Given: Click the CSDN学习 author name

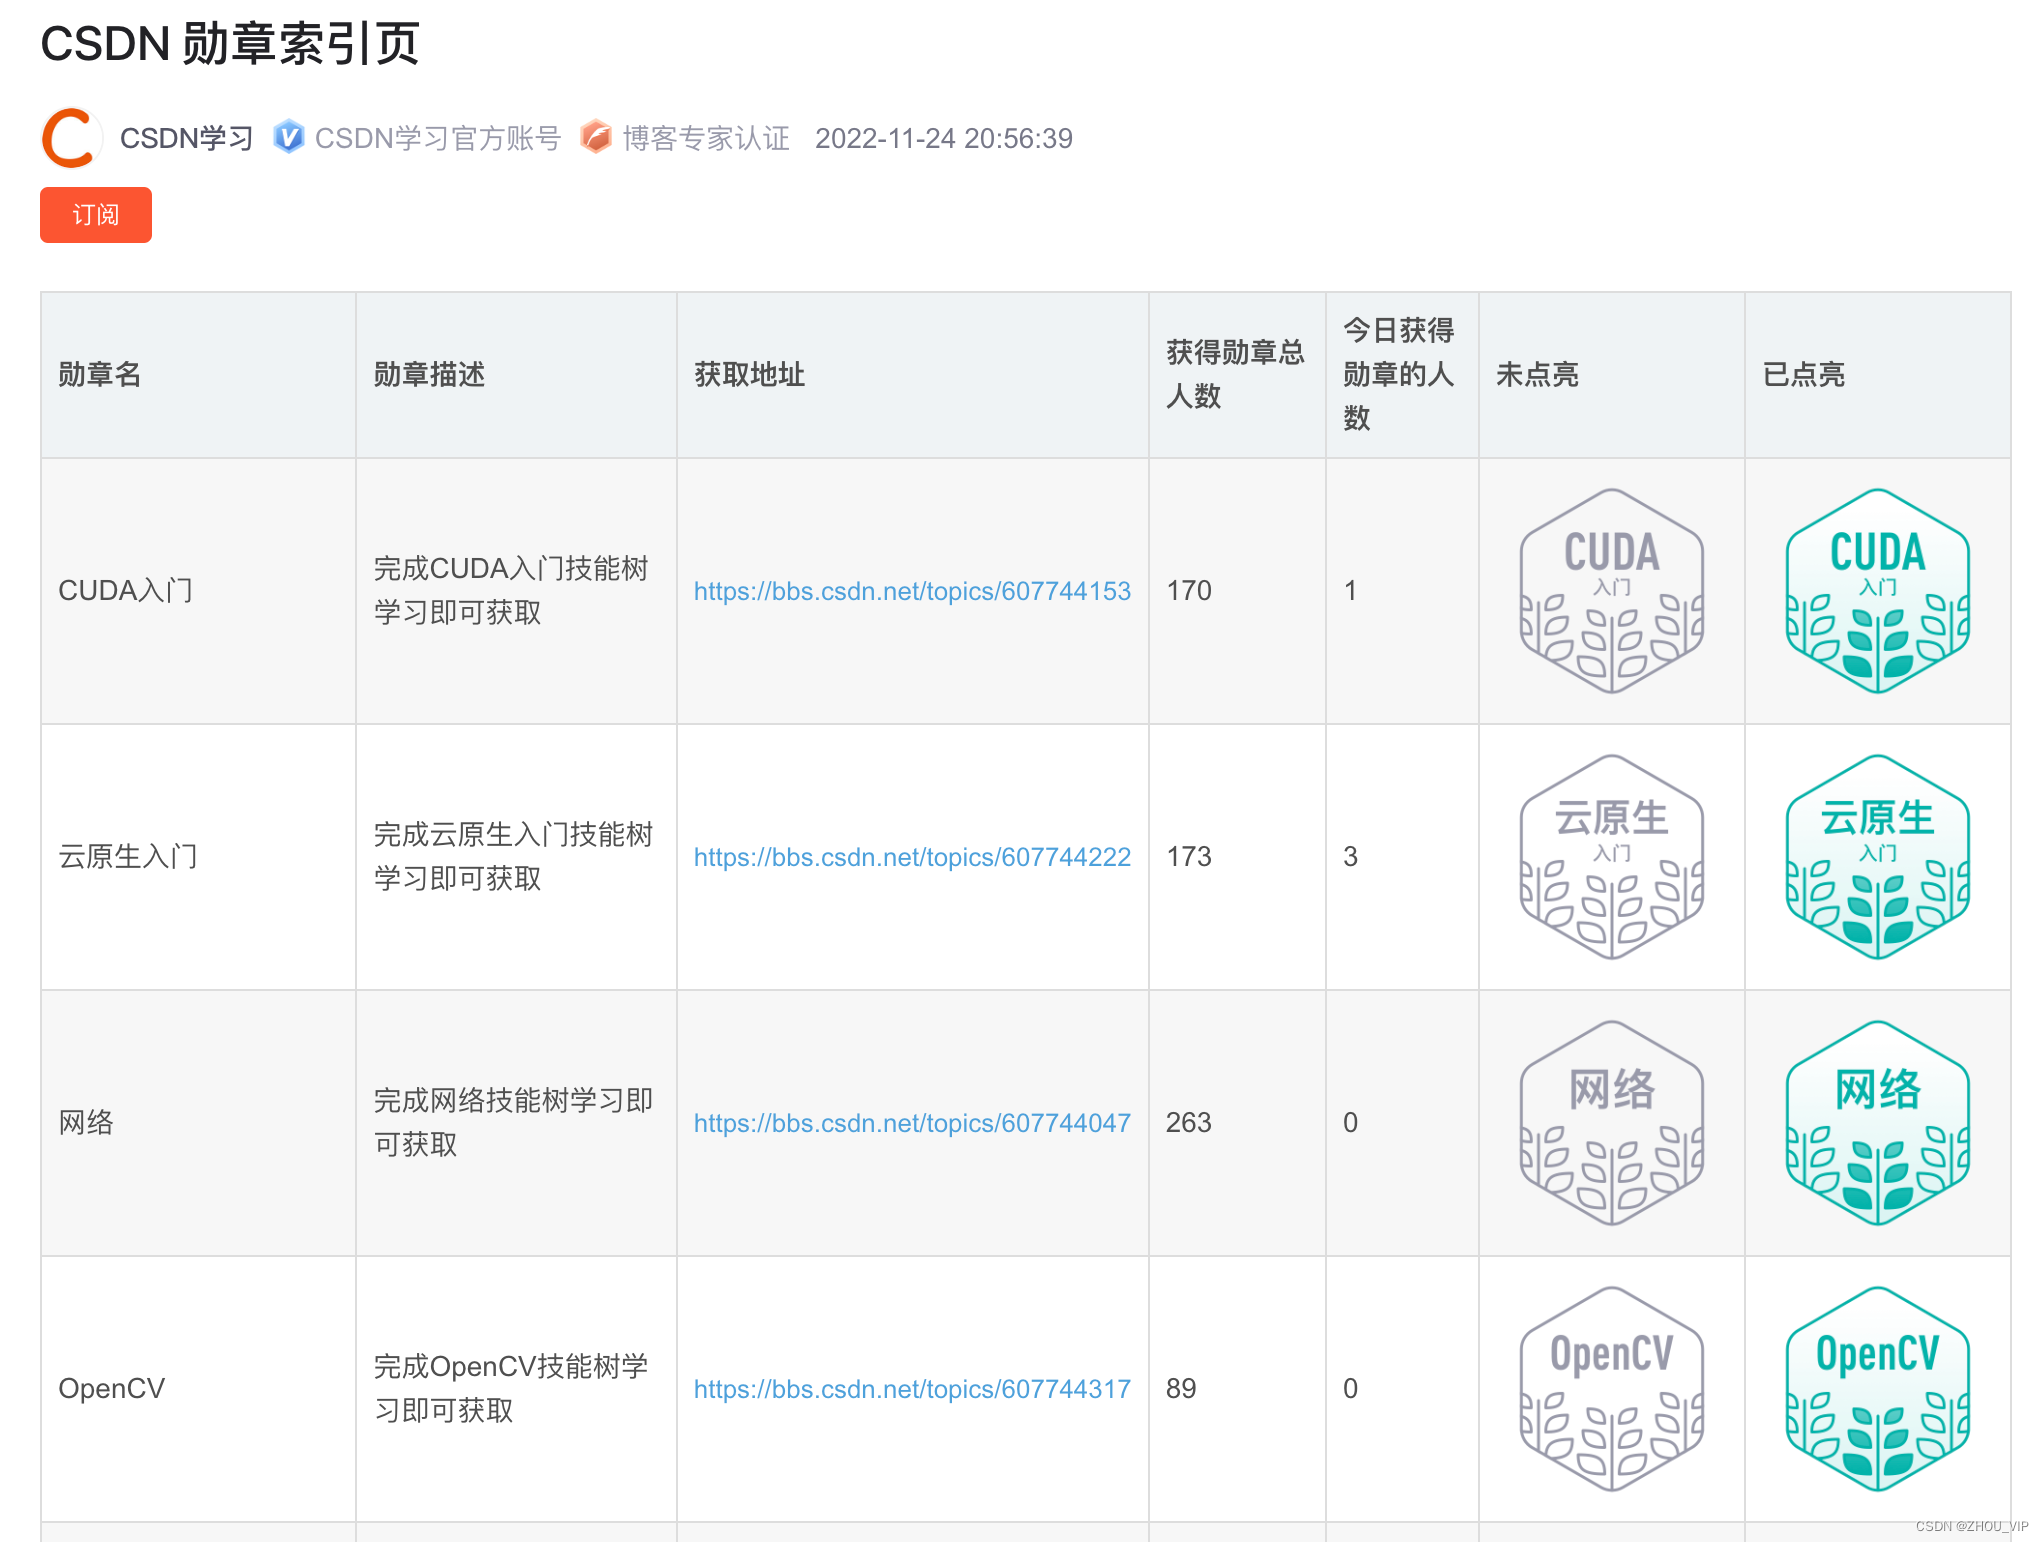Looking at the screenshot, I should pyautogui.click(x=187, y=138).
